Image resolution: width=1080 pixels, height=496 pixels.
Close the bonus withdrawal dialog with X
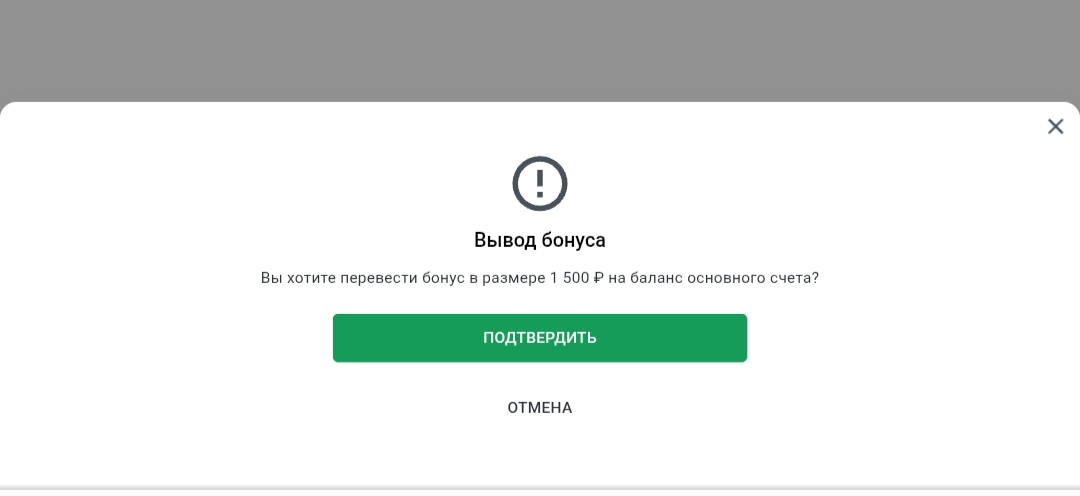[1055, 126]
